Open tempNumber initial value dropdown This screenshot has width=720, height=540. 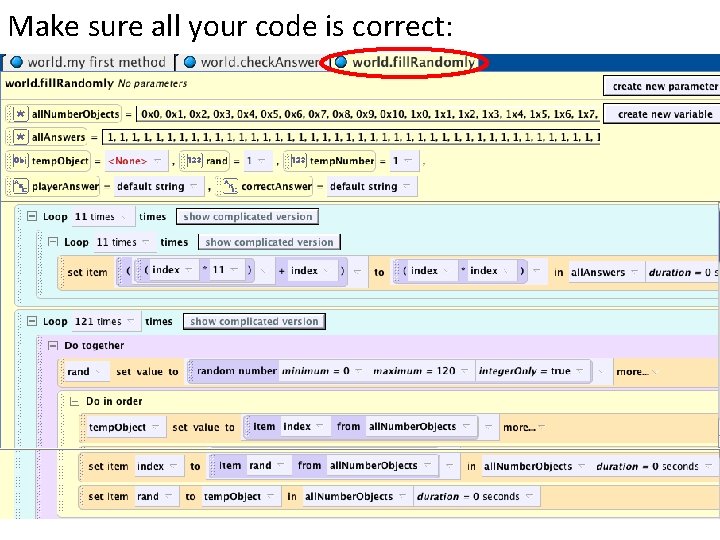pyautogui.click(x=404, y=161)
